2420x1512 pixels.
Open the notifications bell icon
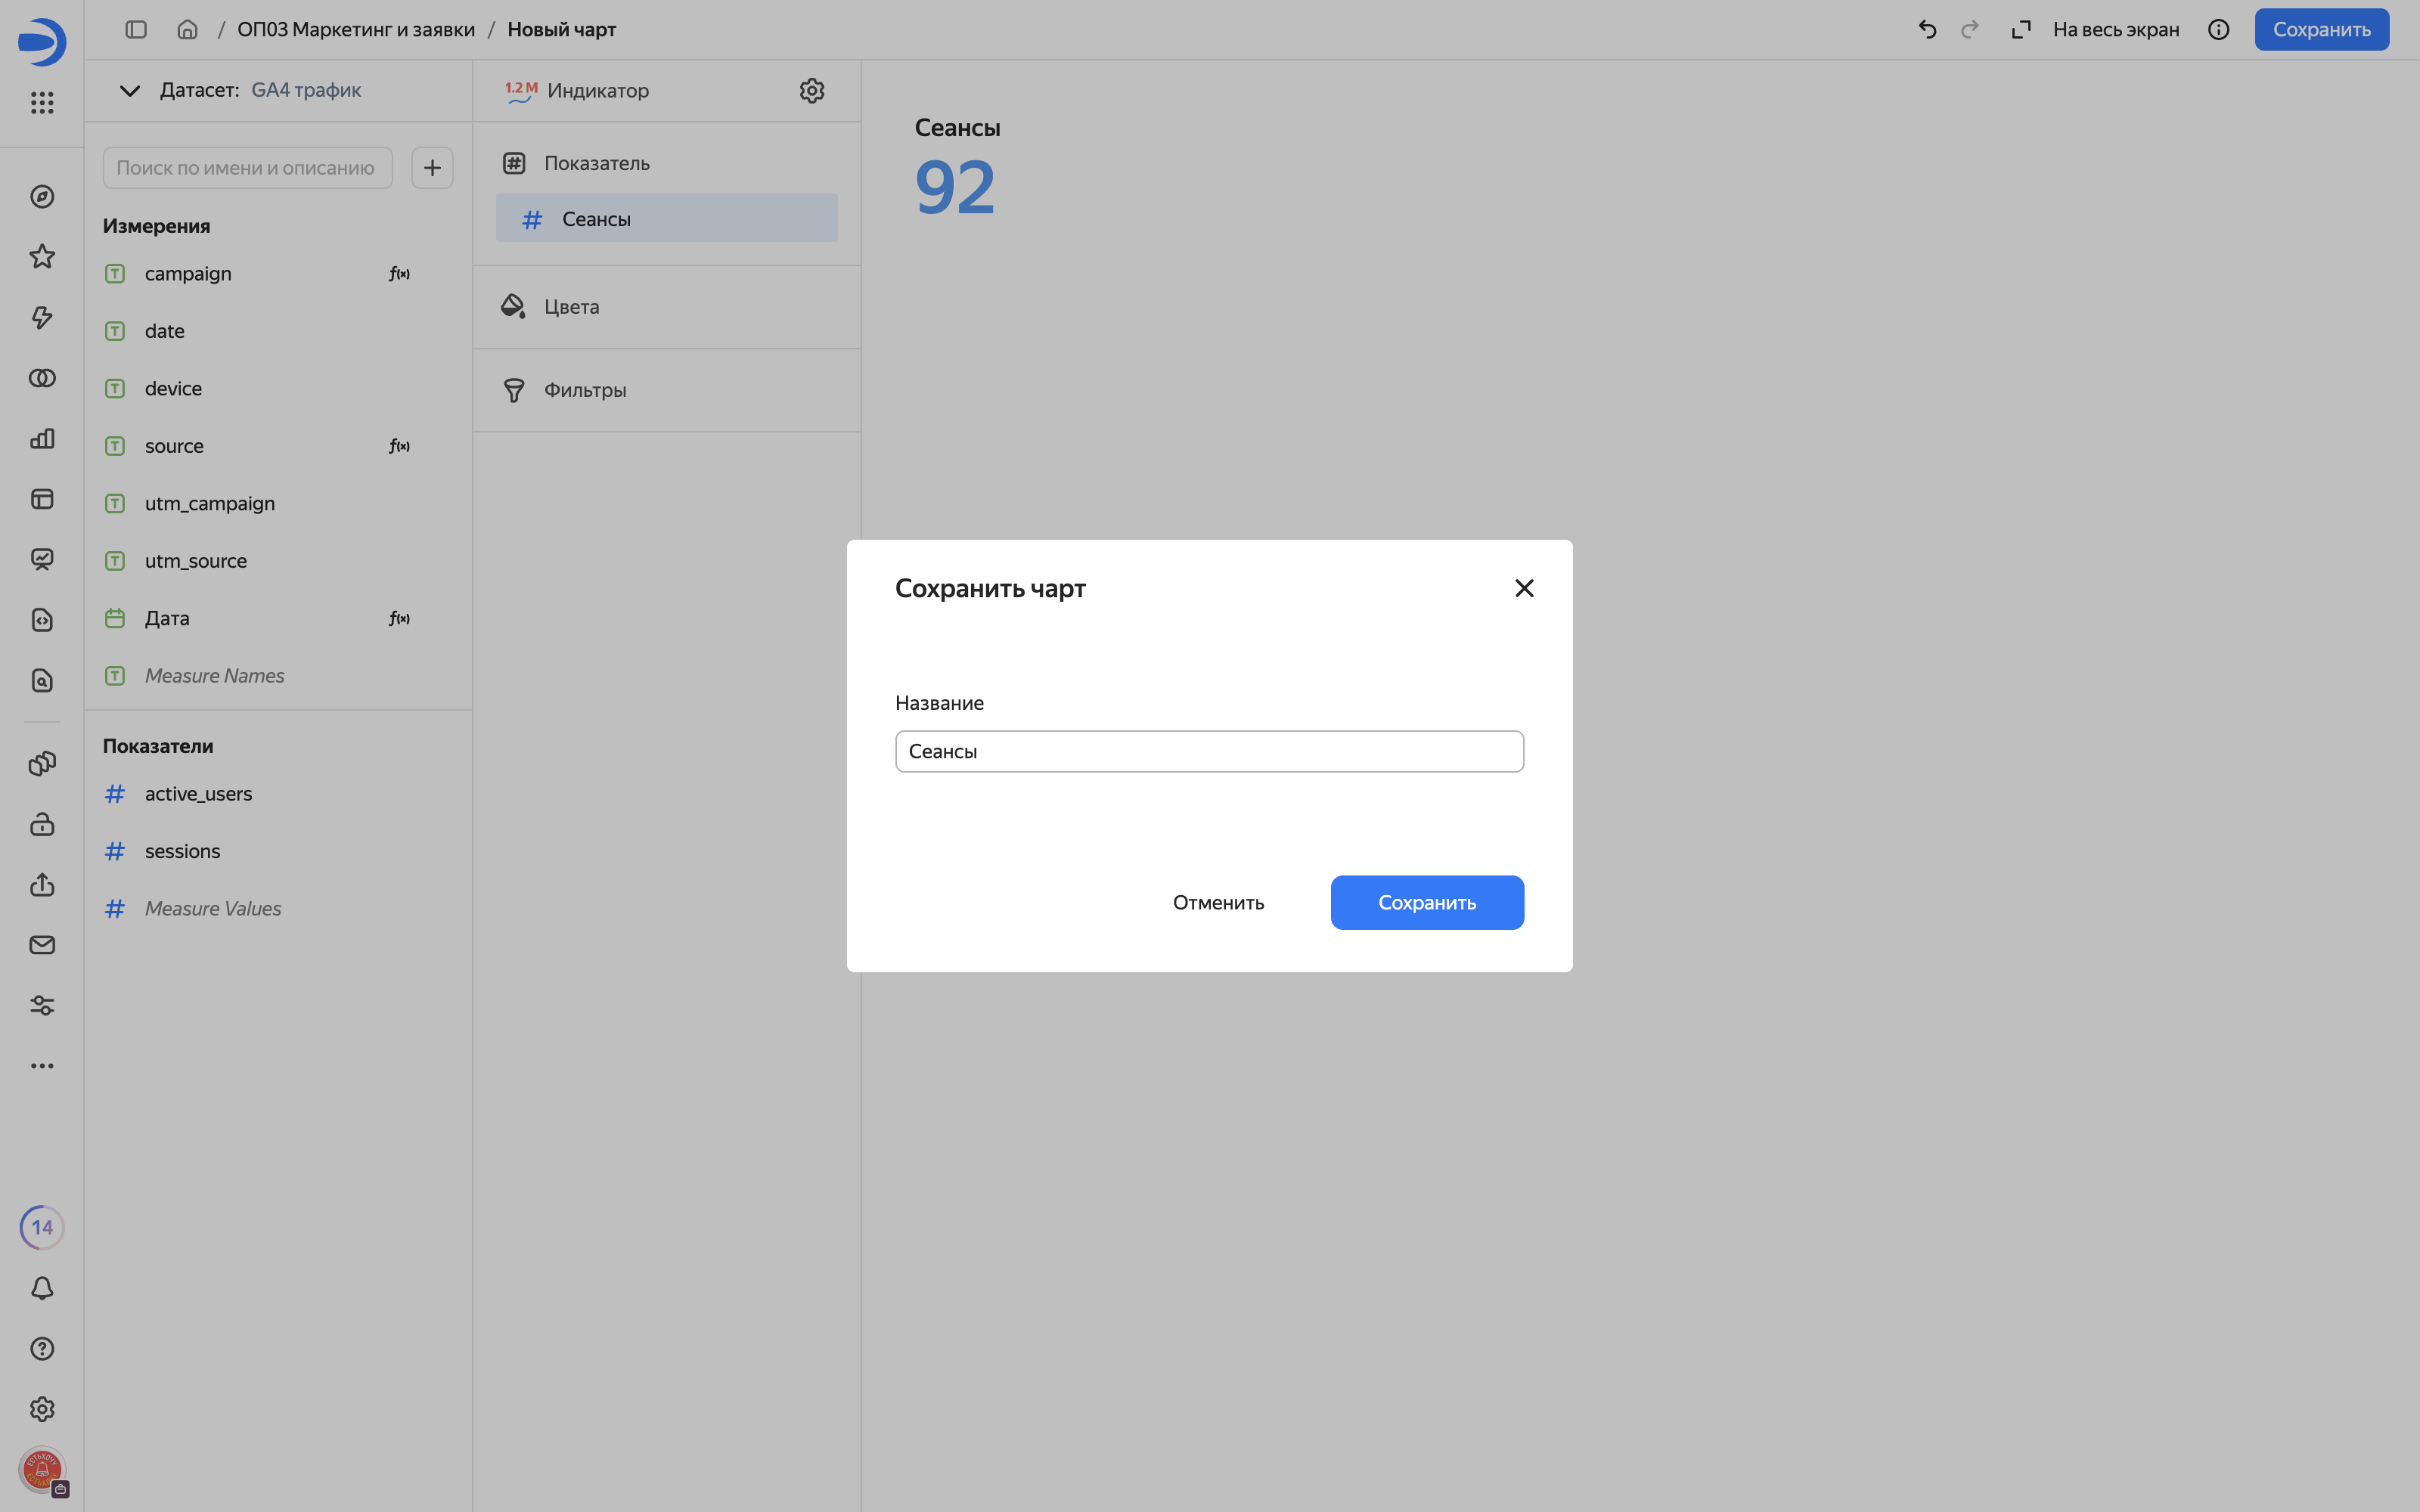[x=42, y=1288]
